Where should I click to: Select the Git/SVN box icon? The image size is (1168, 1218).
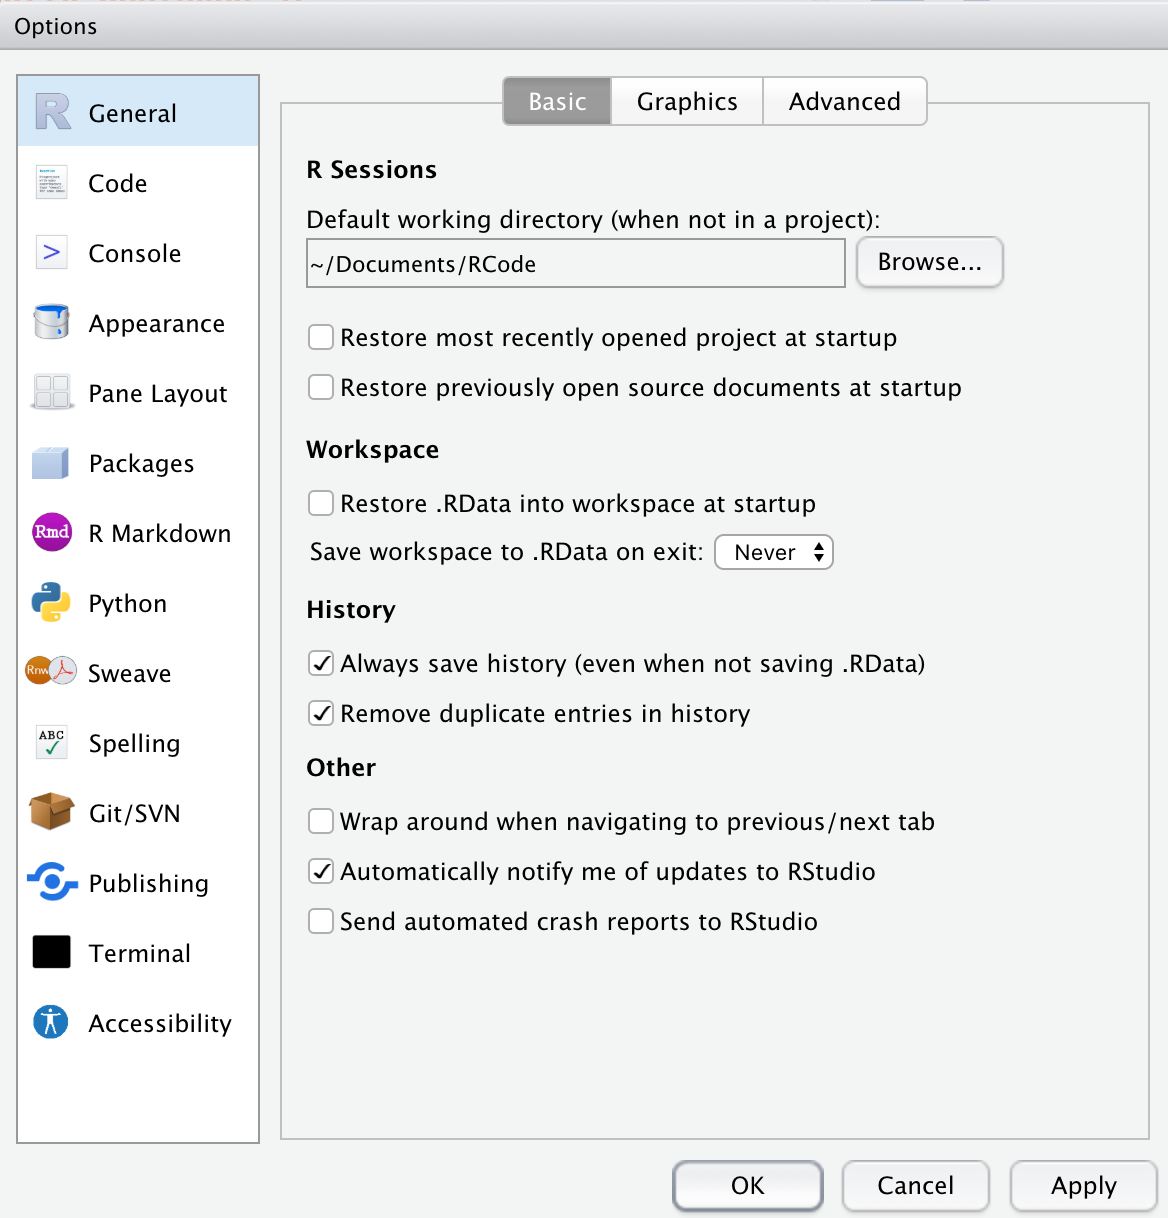(51, 813)
